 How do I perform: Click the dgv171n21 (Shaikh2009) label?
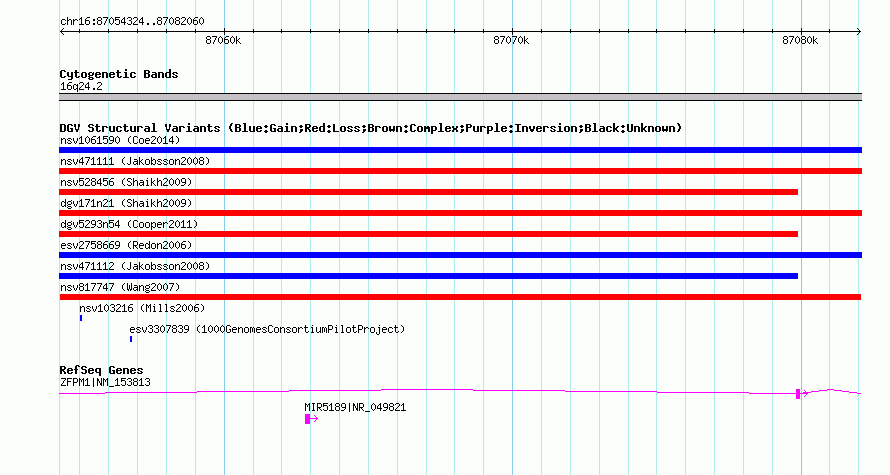click(126, 203)
